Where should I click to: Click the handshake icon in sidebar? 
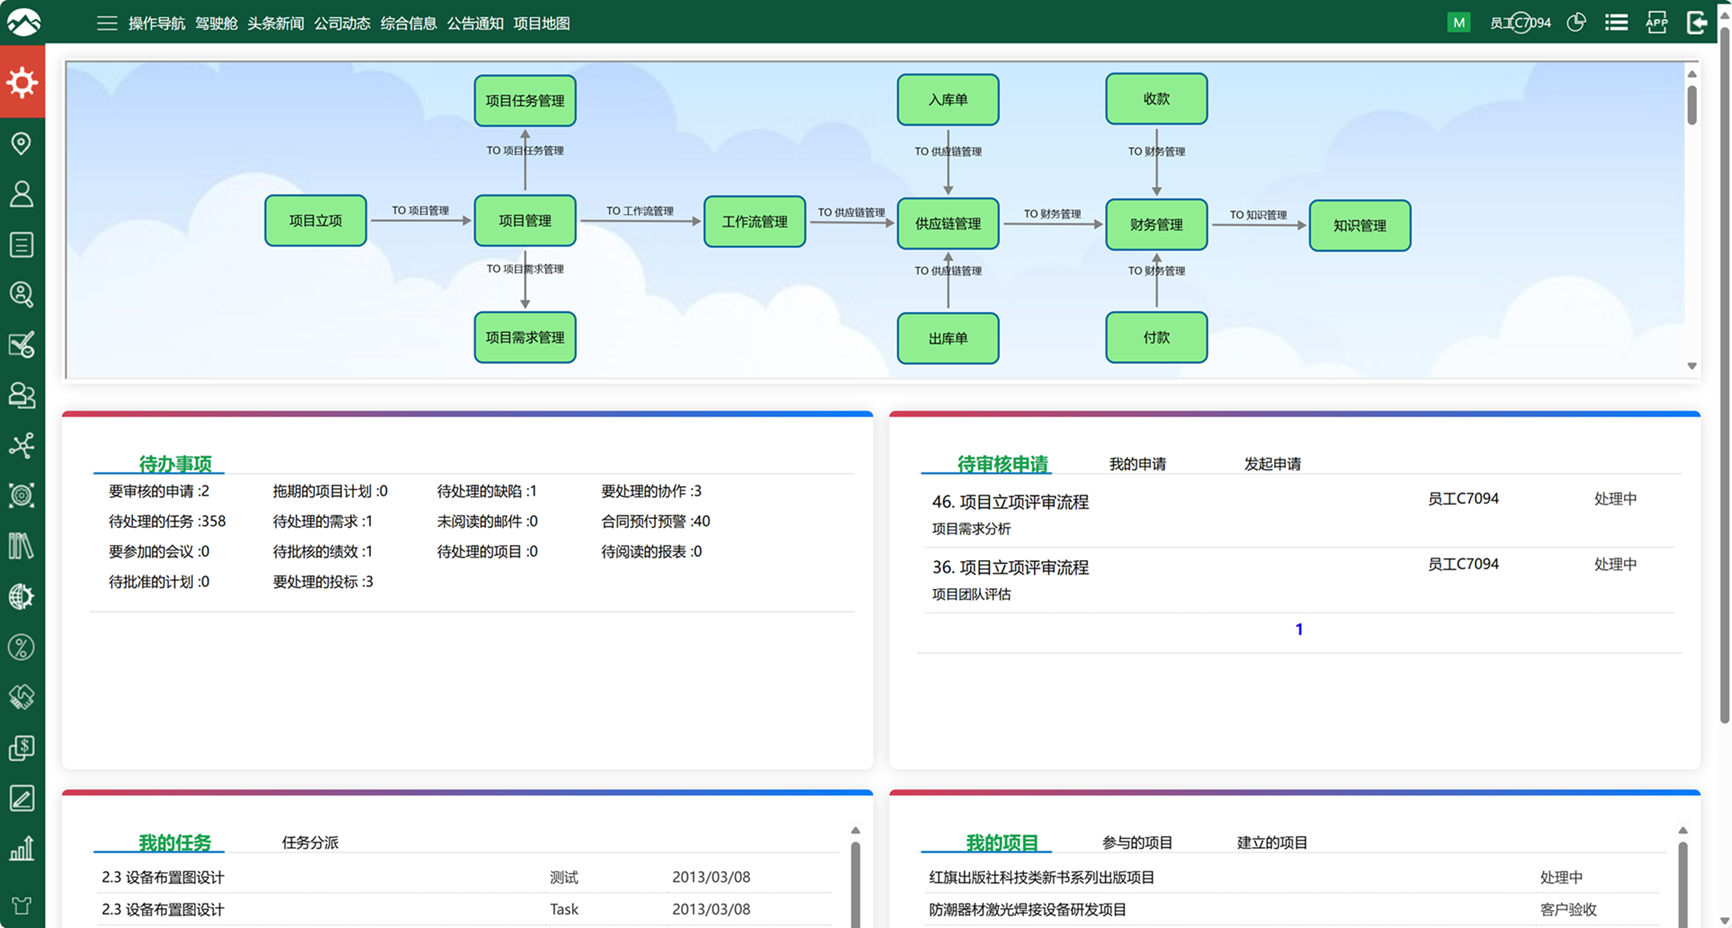click(x=21, y=697)
